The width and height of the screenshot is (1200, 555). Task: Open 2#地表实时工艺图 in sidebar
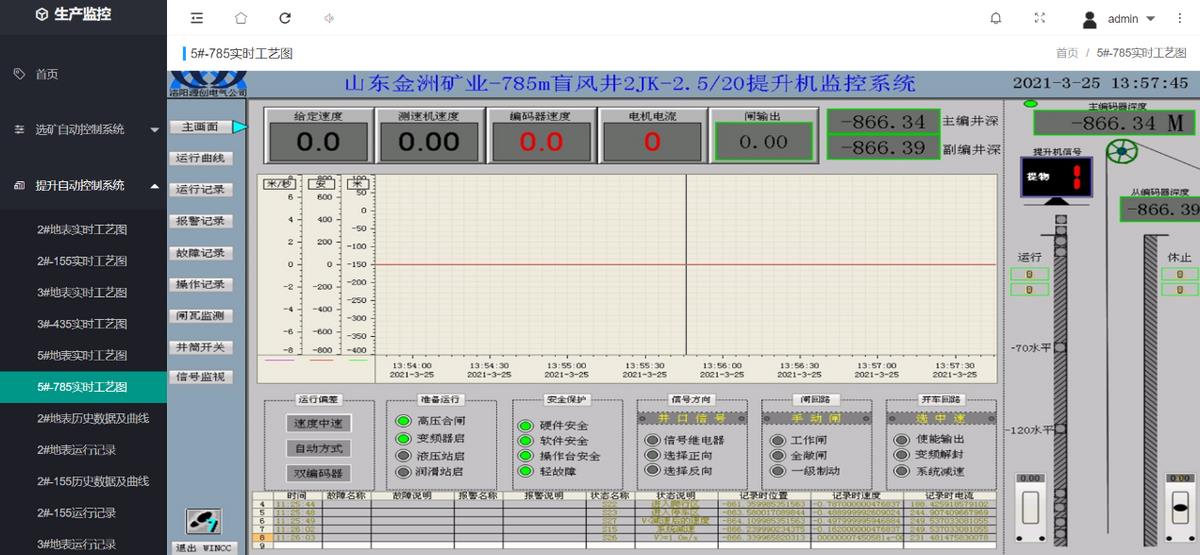click(x=83, y=229)
